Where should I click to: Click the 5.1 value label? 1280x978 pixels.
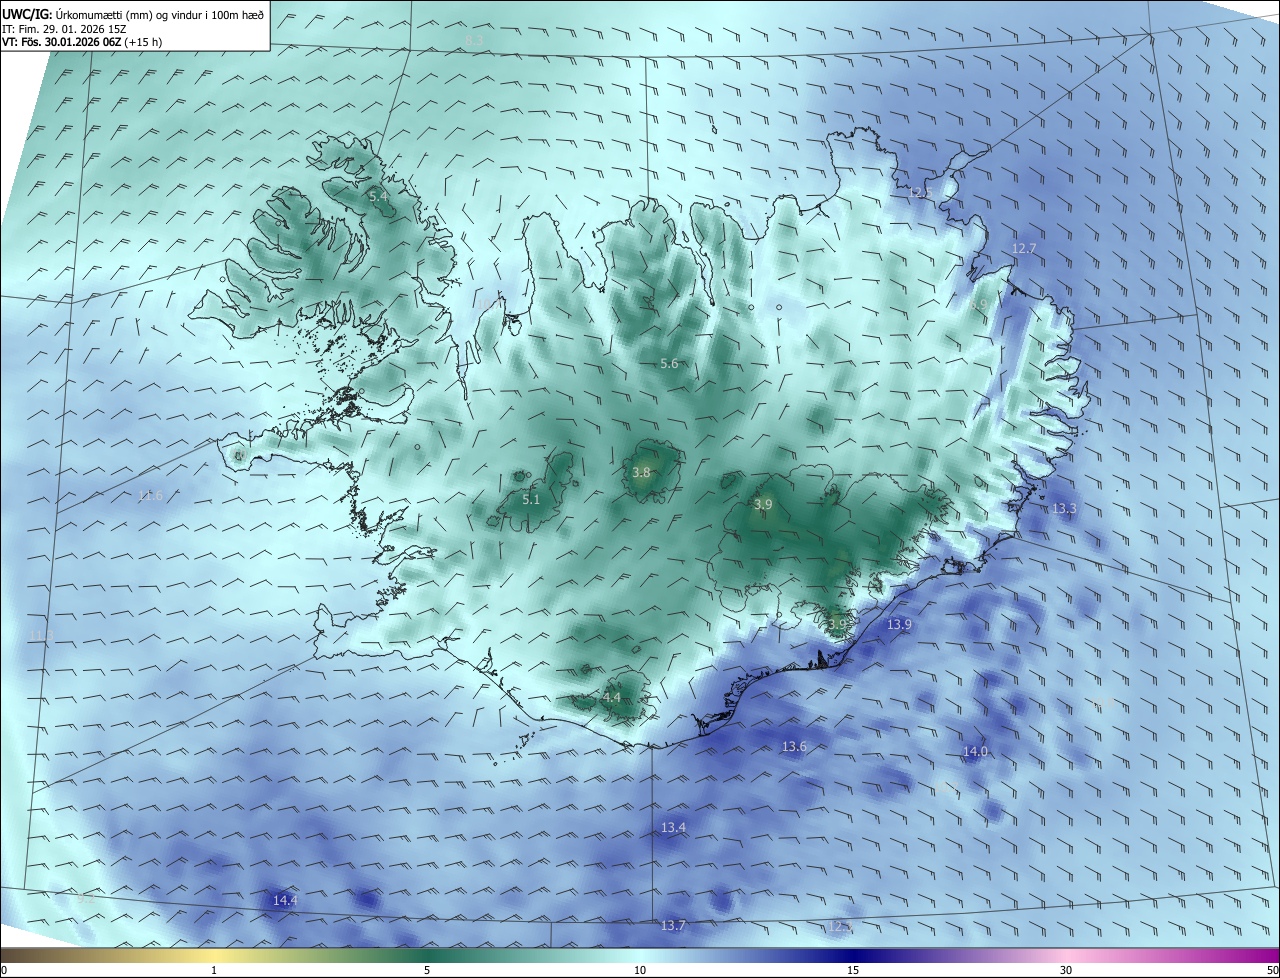click(531, 499)
